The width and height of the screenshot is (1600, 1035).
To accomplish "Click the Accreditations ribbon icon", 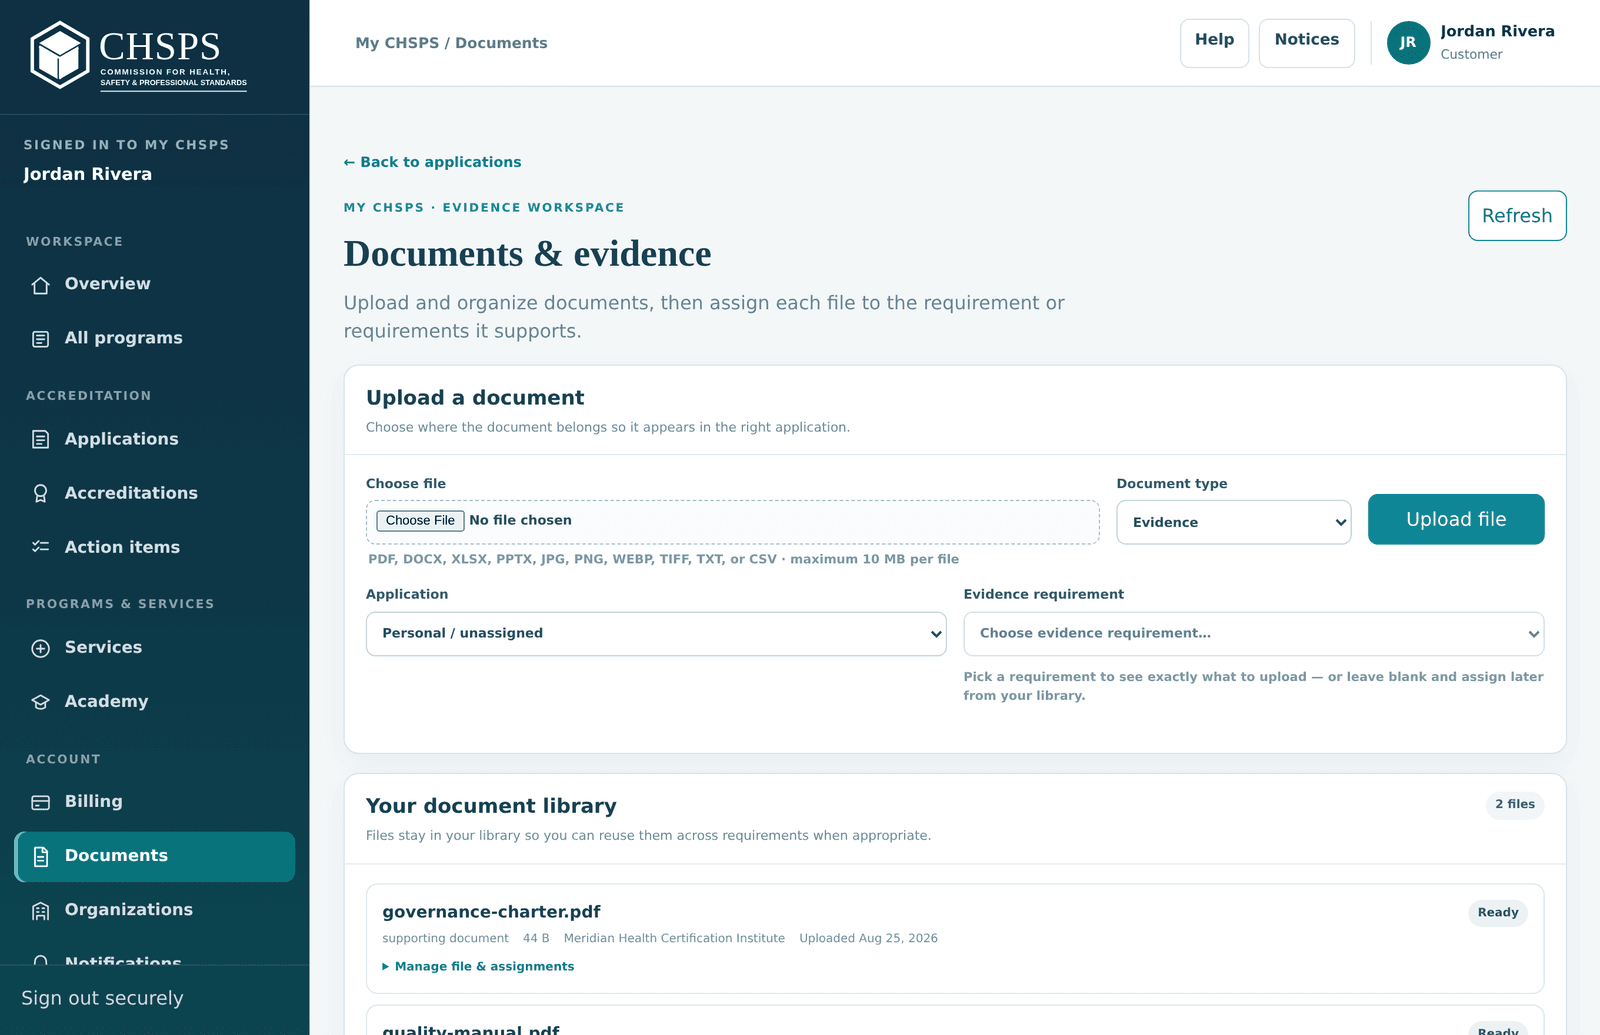I will (x=40, y=493).
